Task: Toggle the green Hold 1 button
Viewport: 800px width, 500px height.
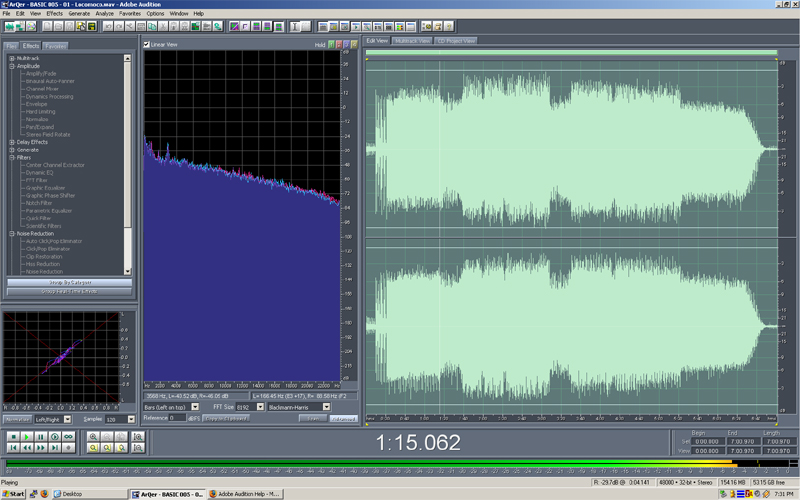Action: 331,44
